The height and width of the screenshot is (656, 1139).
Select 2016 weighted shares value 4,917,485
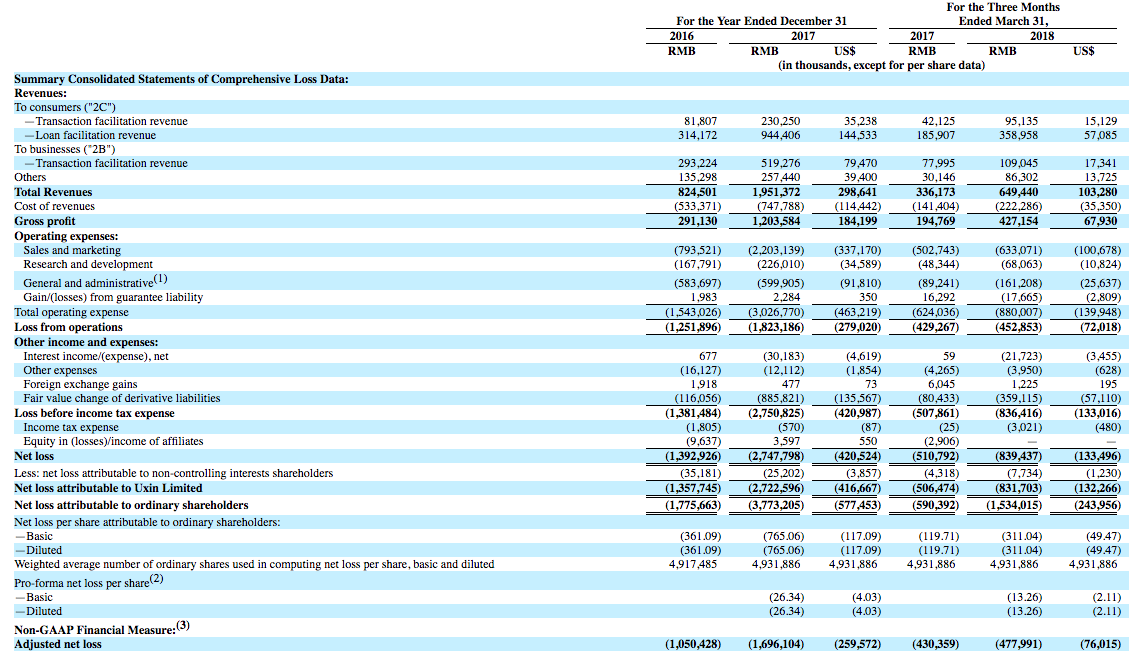[x=693, y=564]
